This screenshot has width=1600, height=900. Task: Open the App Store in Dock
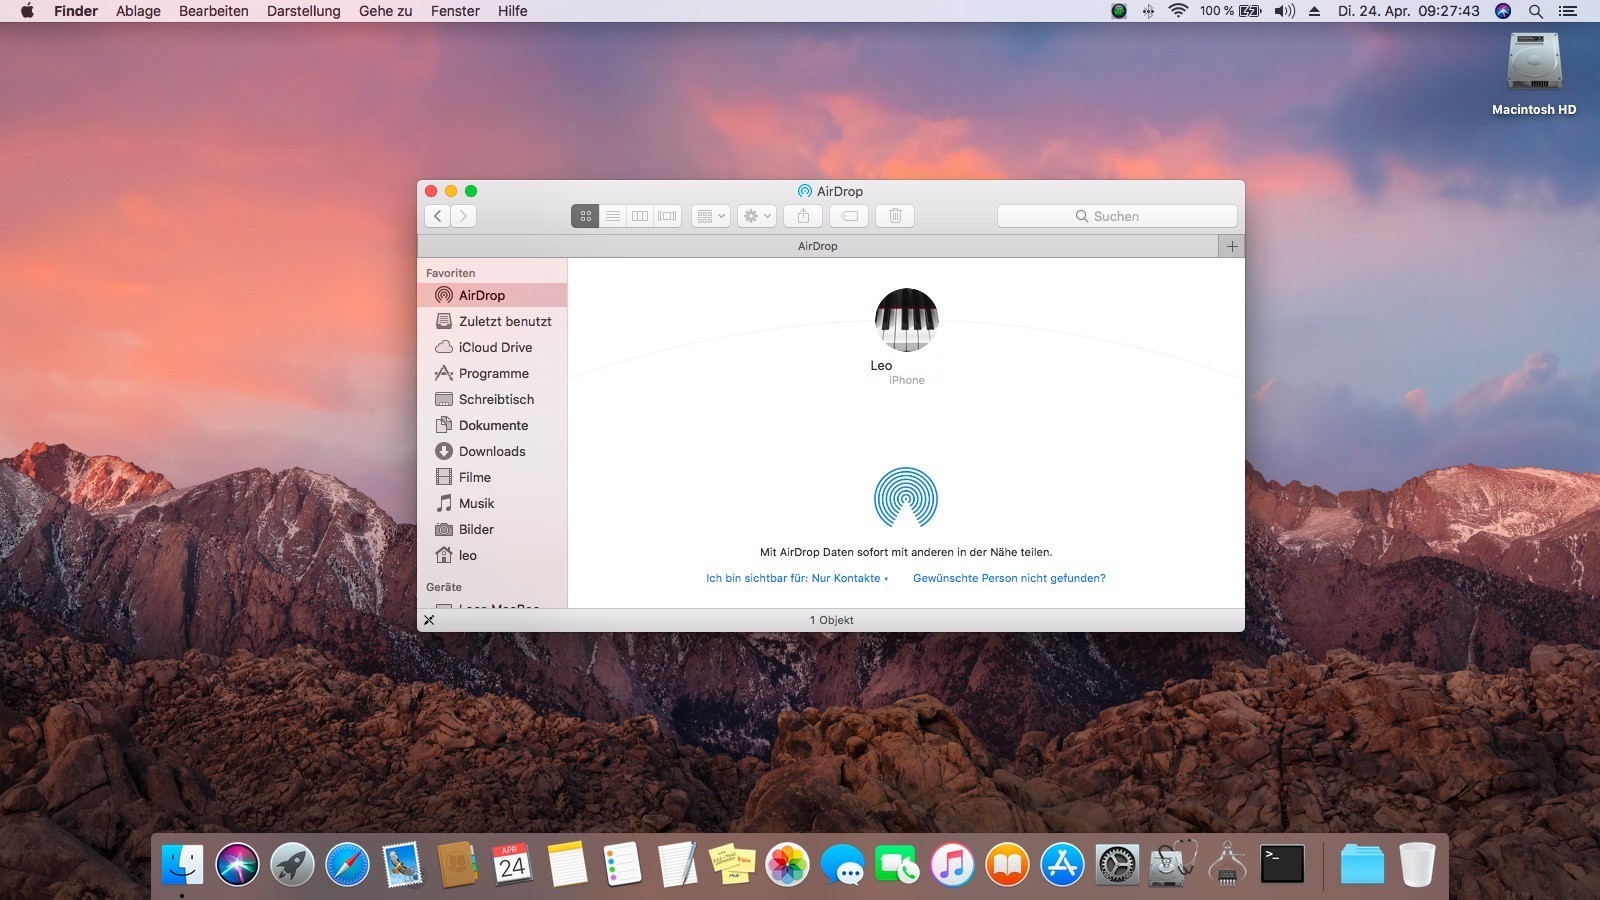tap(1062, 864)
